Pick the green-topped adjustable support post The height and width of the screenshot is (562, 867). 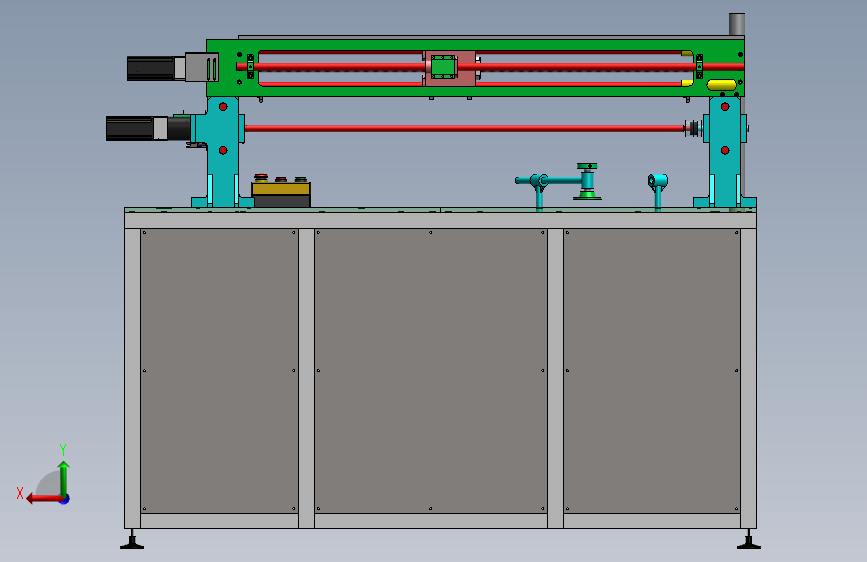587,181
